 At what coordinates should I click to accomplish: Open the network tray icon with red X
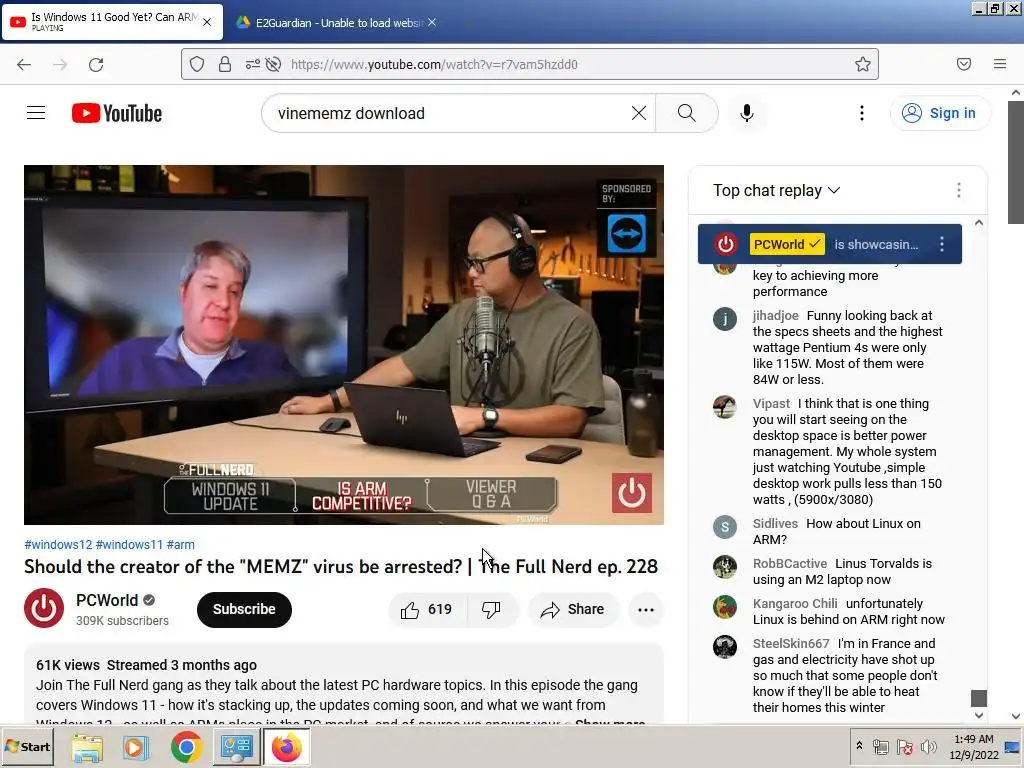click(904, 746)
